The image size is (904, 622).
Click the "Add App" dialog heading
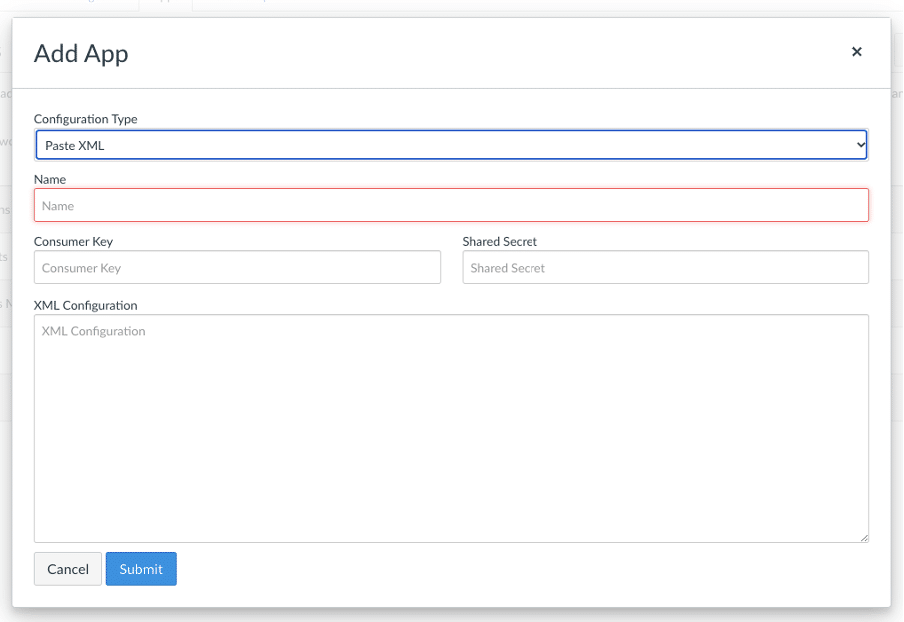tap(81, 54)
